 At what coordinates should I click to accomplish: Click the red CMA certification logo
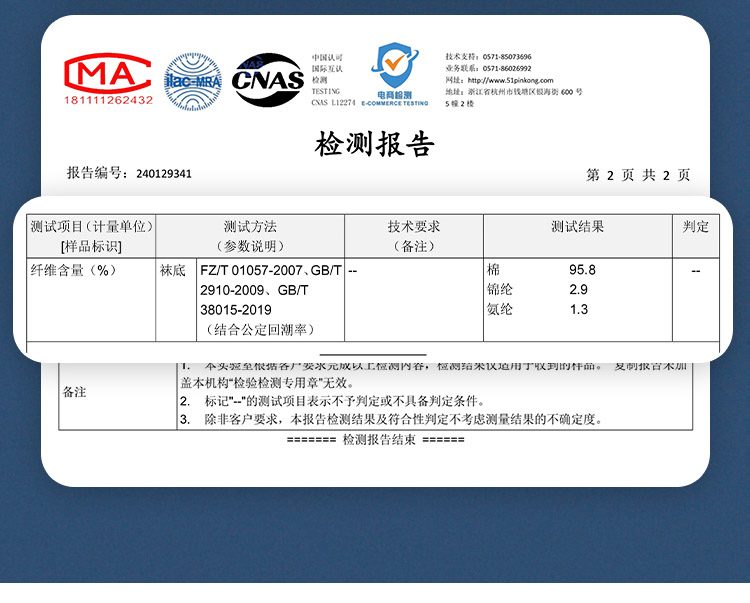(x=108, y=73)
